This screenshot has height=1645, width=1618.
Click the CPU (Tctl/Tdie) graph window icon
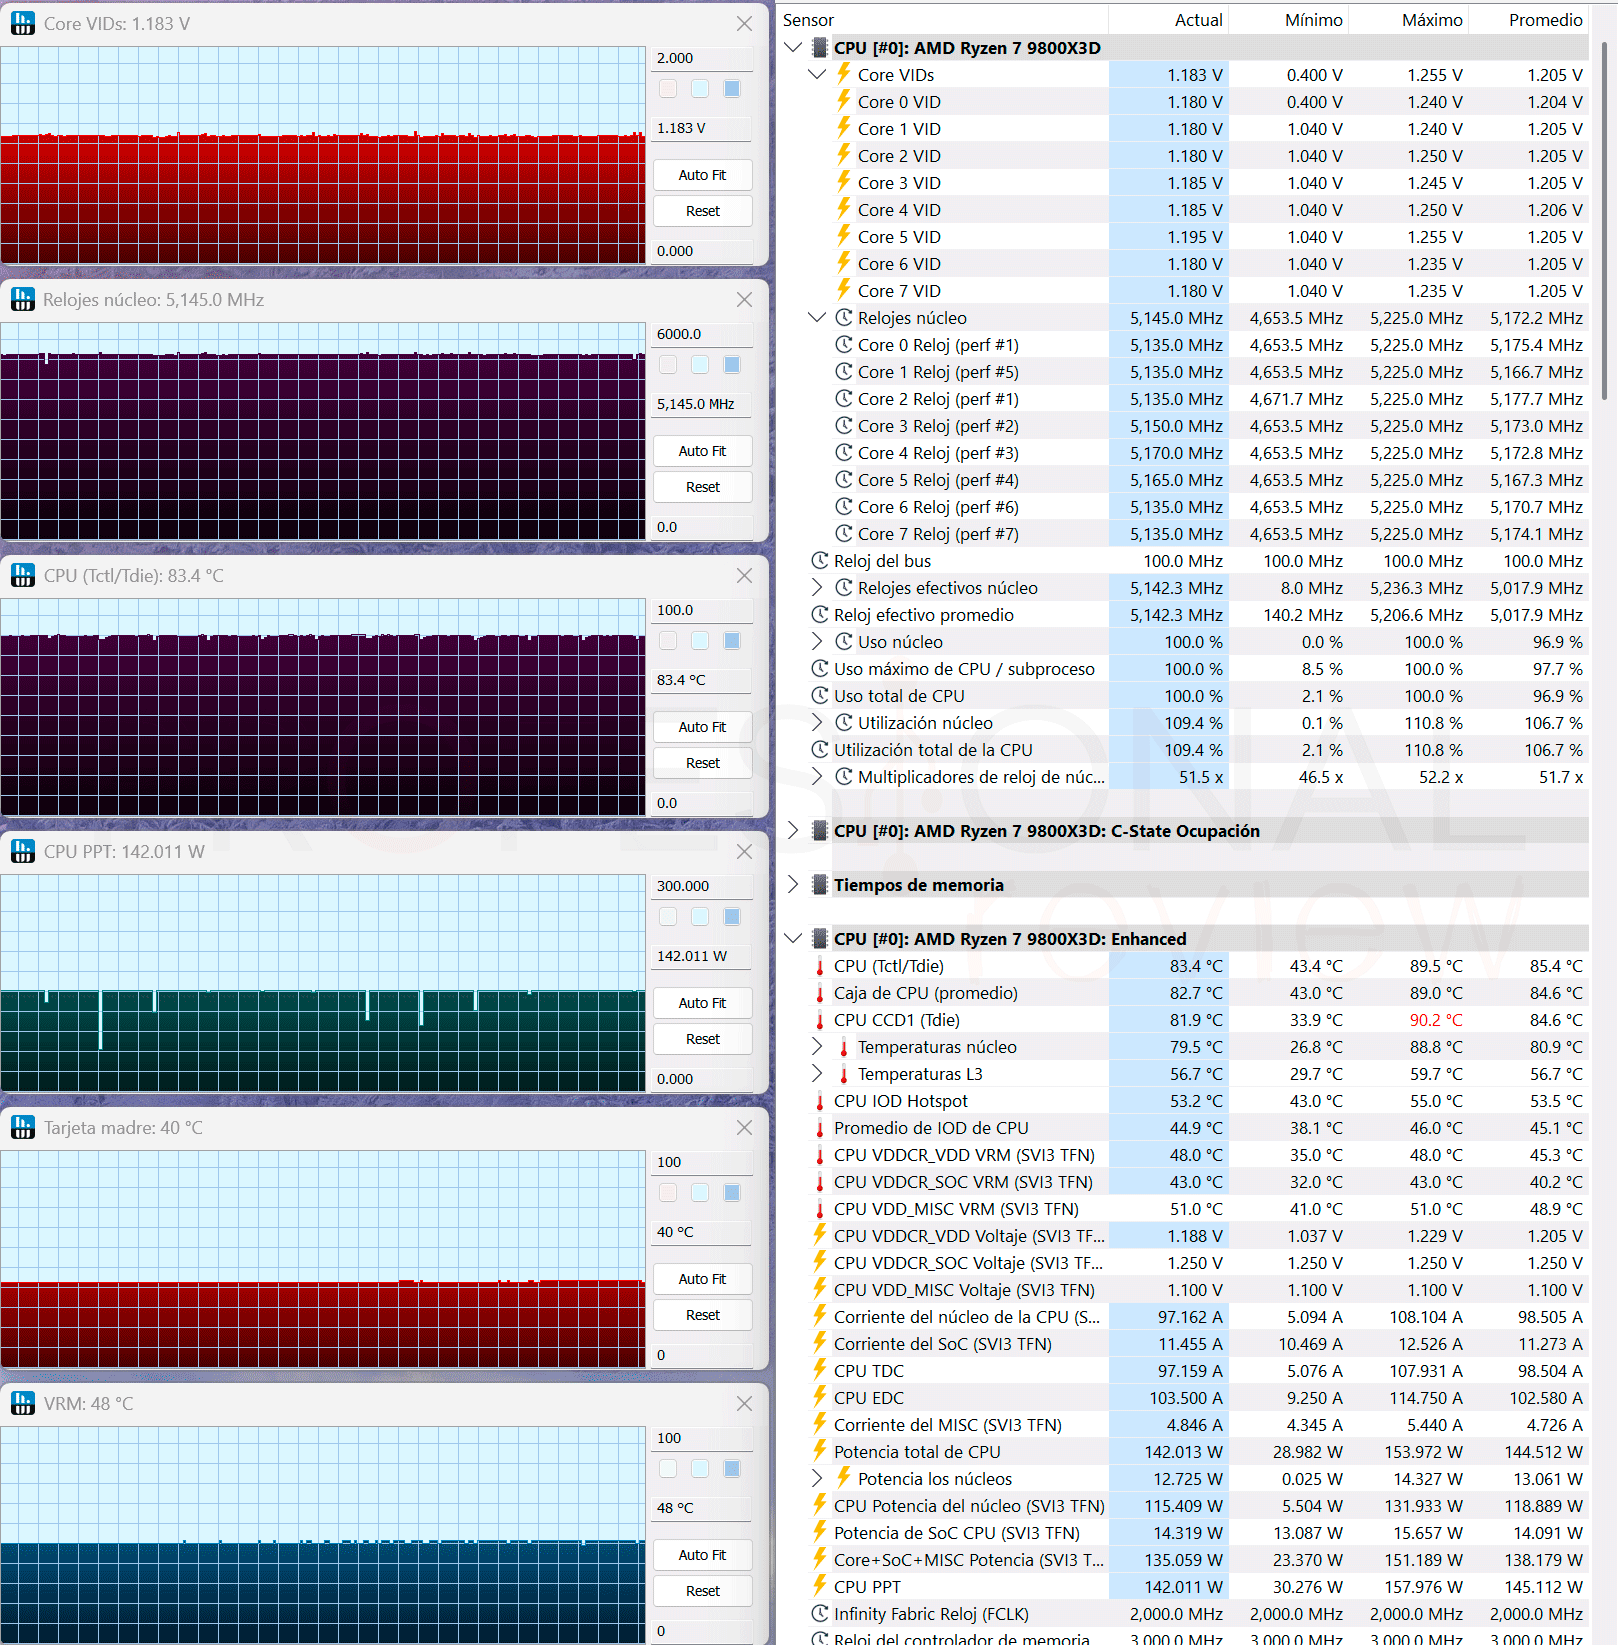pos(22,575)
